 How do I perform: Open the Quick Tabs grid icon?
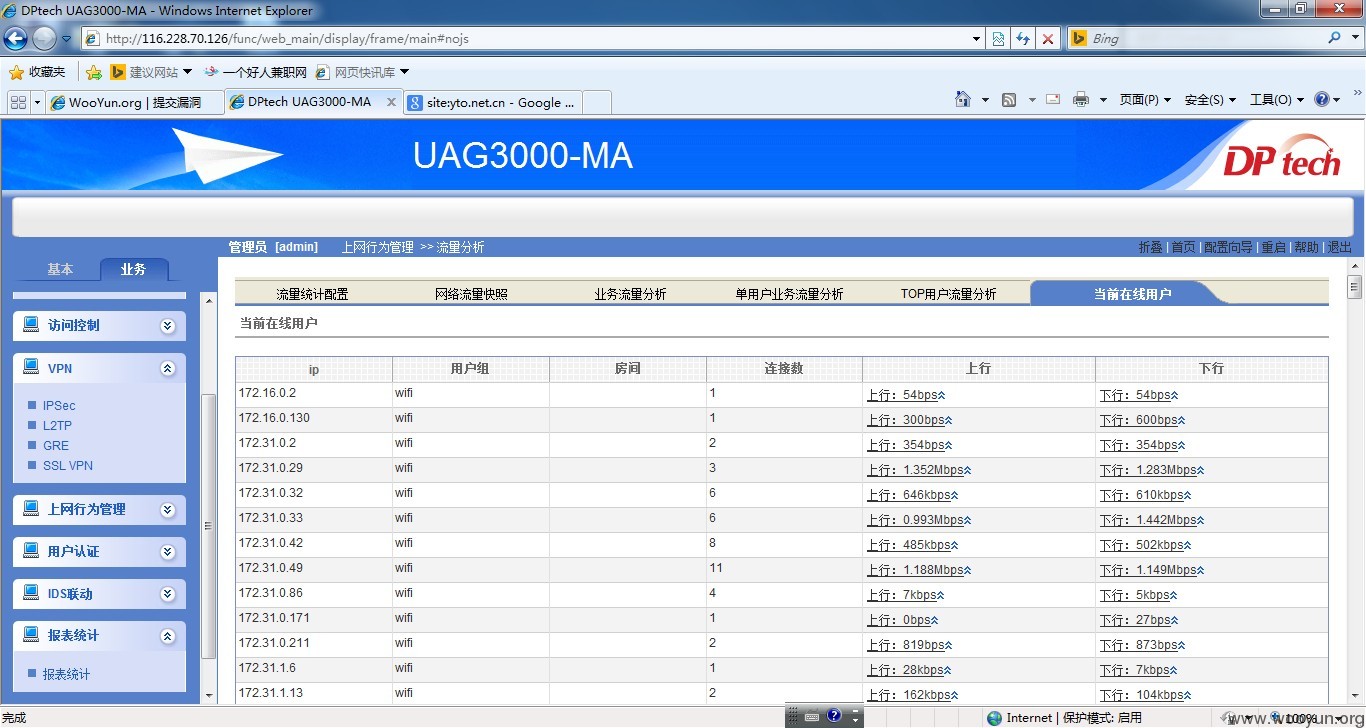(x=18, y=102)
